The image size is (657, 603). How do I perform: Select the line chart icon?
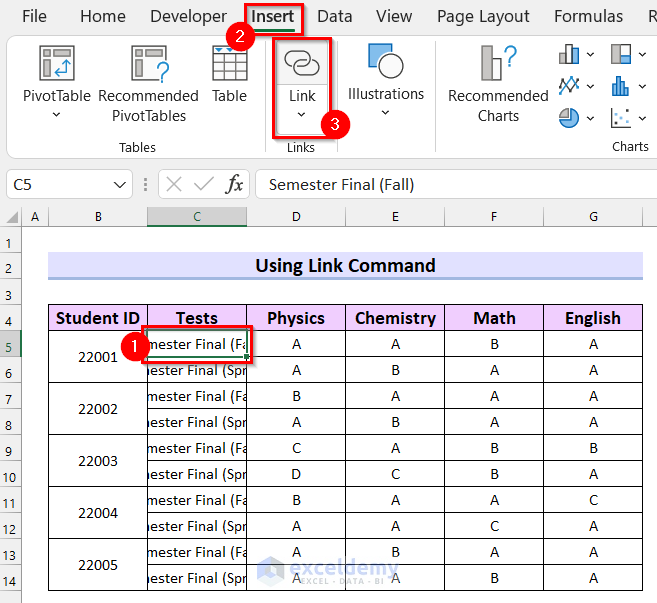coord(570,85)
